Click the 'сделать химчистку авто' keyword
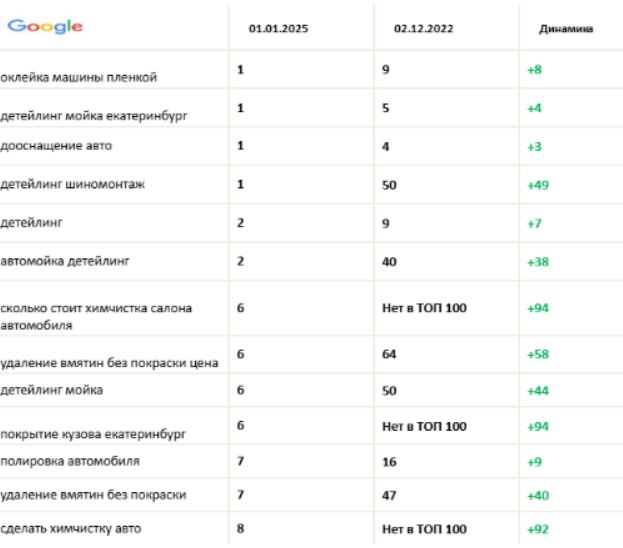Screen dimensions: 623x548 [x=71, y=529]
